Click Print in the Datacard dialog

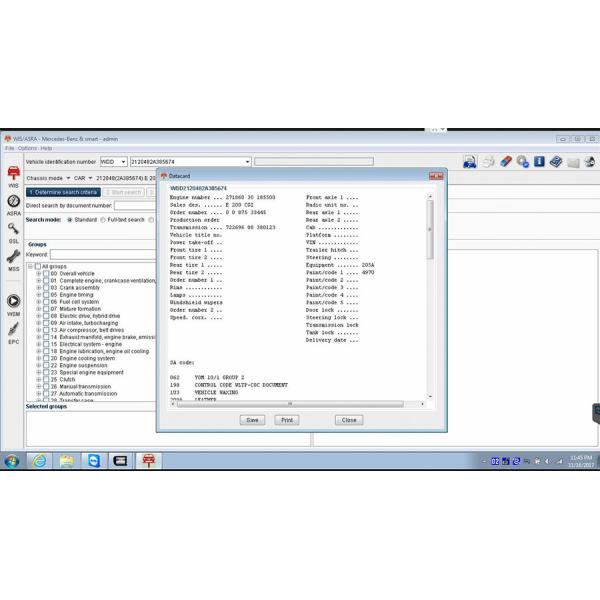click(x=287, y=420)
